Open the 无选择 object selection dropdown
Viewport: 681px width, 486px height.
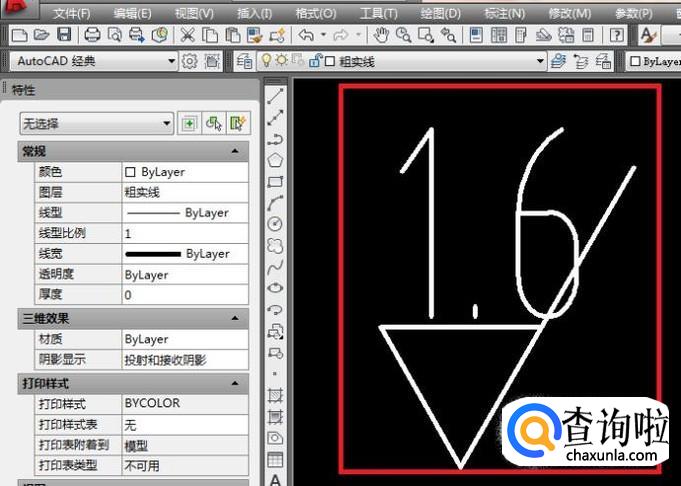[x=96, y=124]
